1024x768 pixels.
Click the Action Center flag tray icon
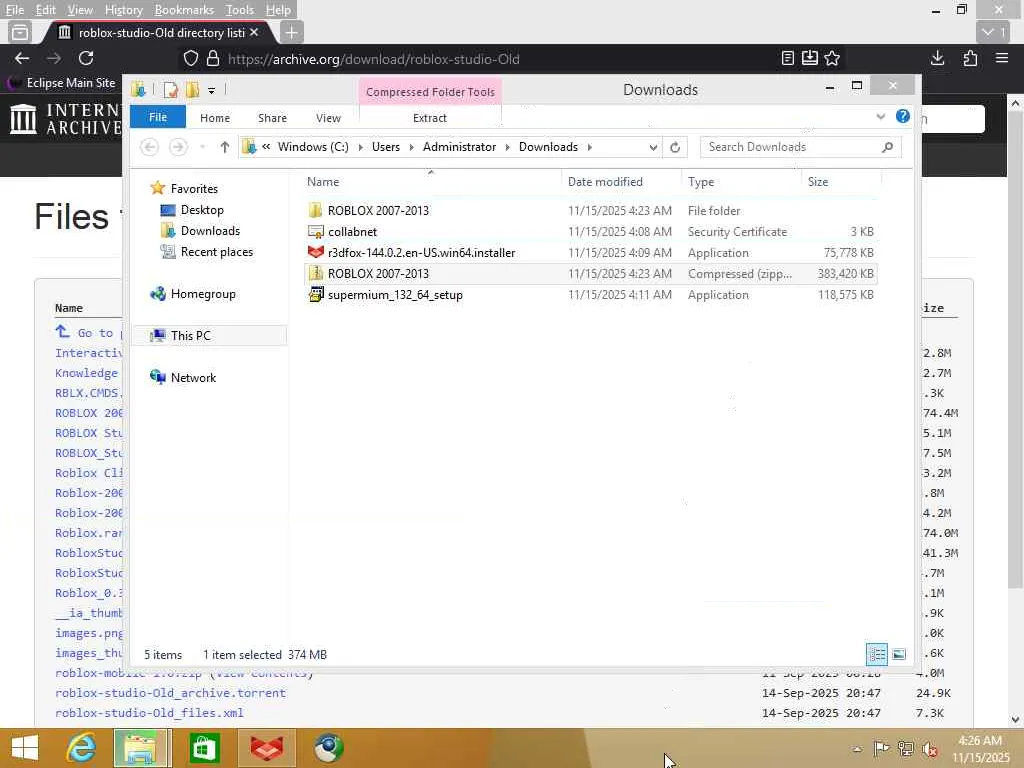pyautogui.click(x=881, y=748)
